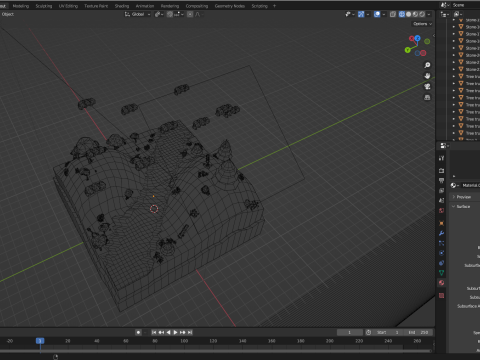
Task: Click the blue Z axis gizmo ball
Action: [417, 38]
